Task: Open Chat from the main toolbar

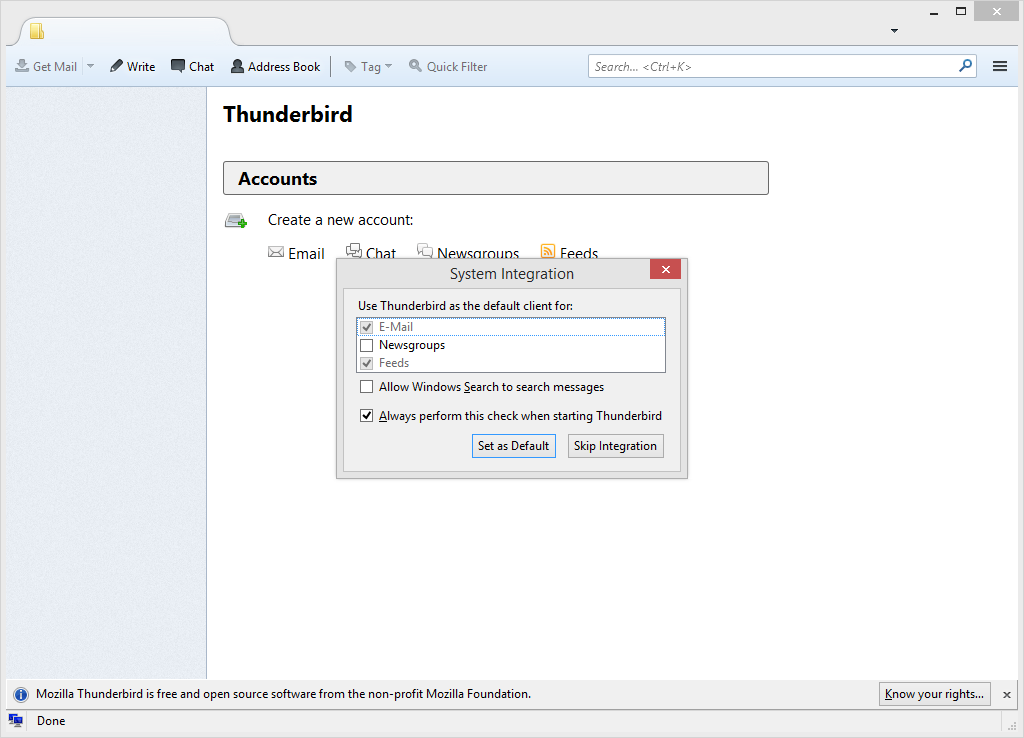Action: tap(193, 66)
